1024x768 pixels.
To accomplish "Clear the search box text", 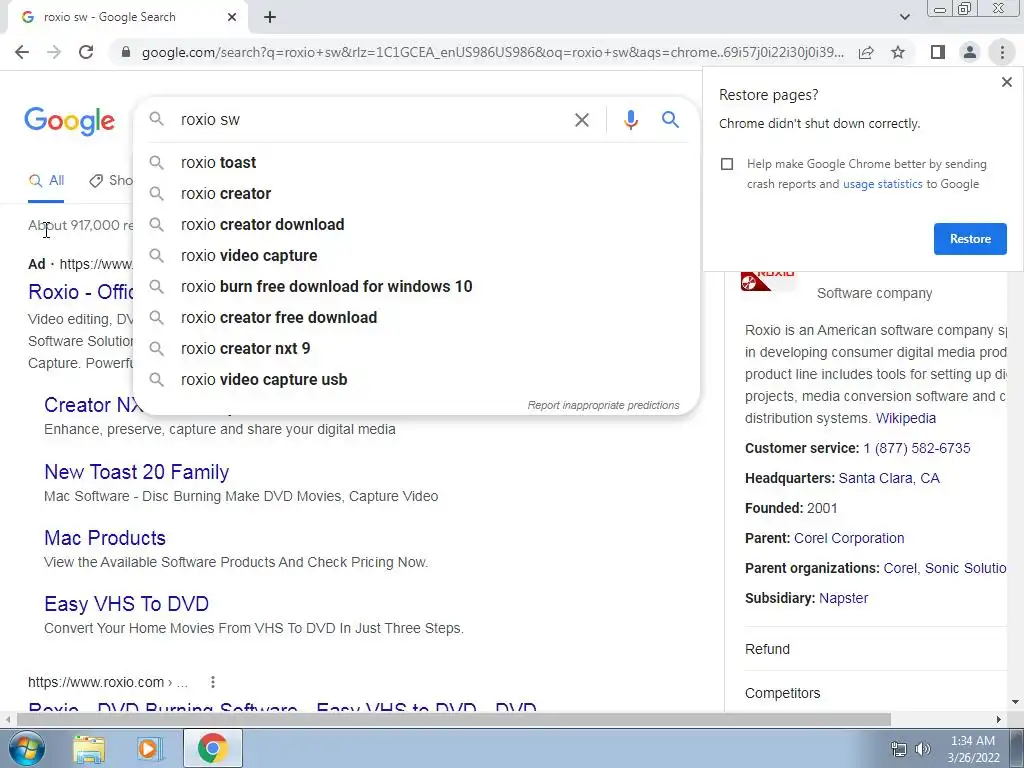I will [x=581, y=120].
